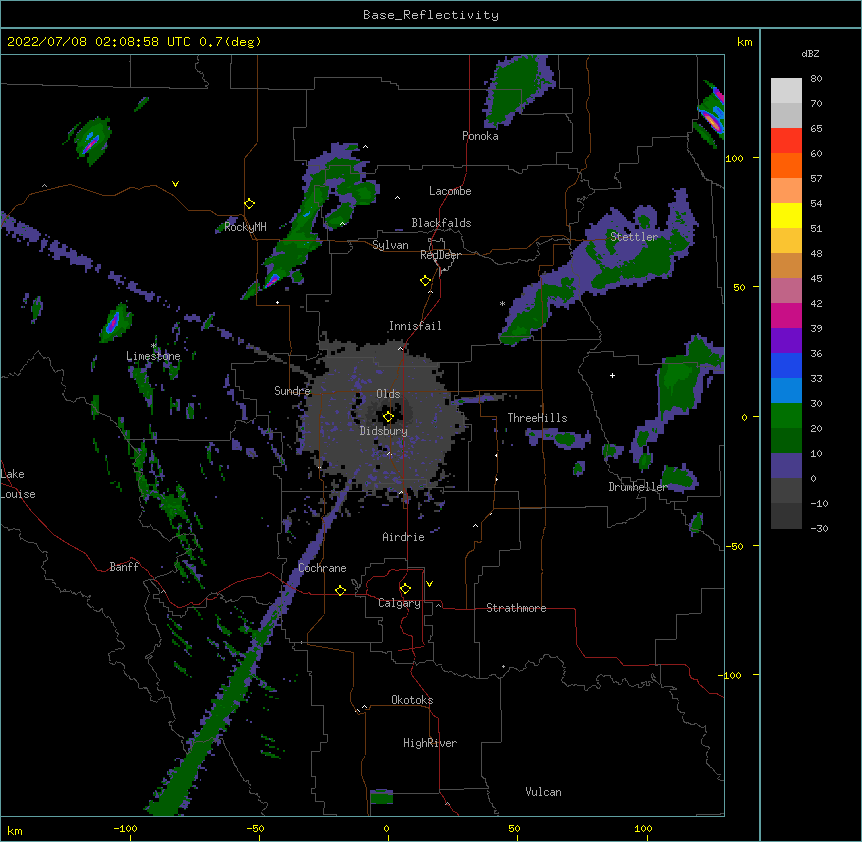This screenshot has width=862, height=842.
Task: Click the HighRiver label
Action: click(x=430, y=743)
